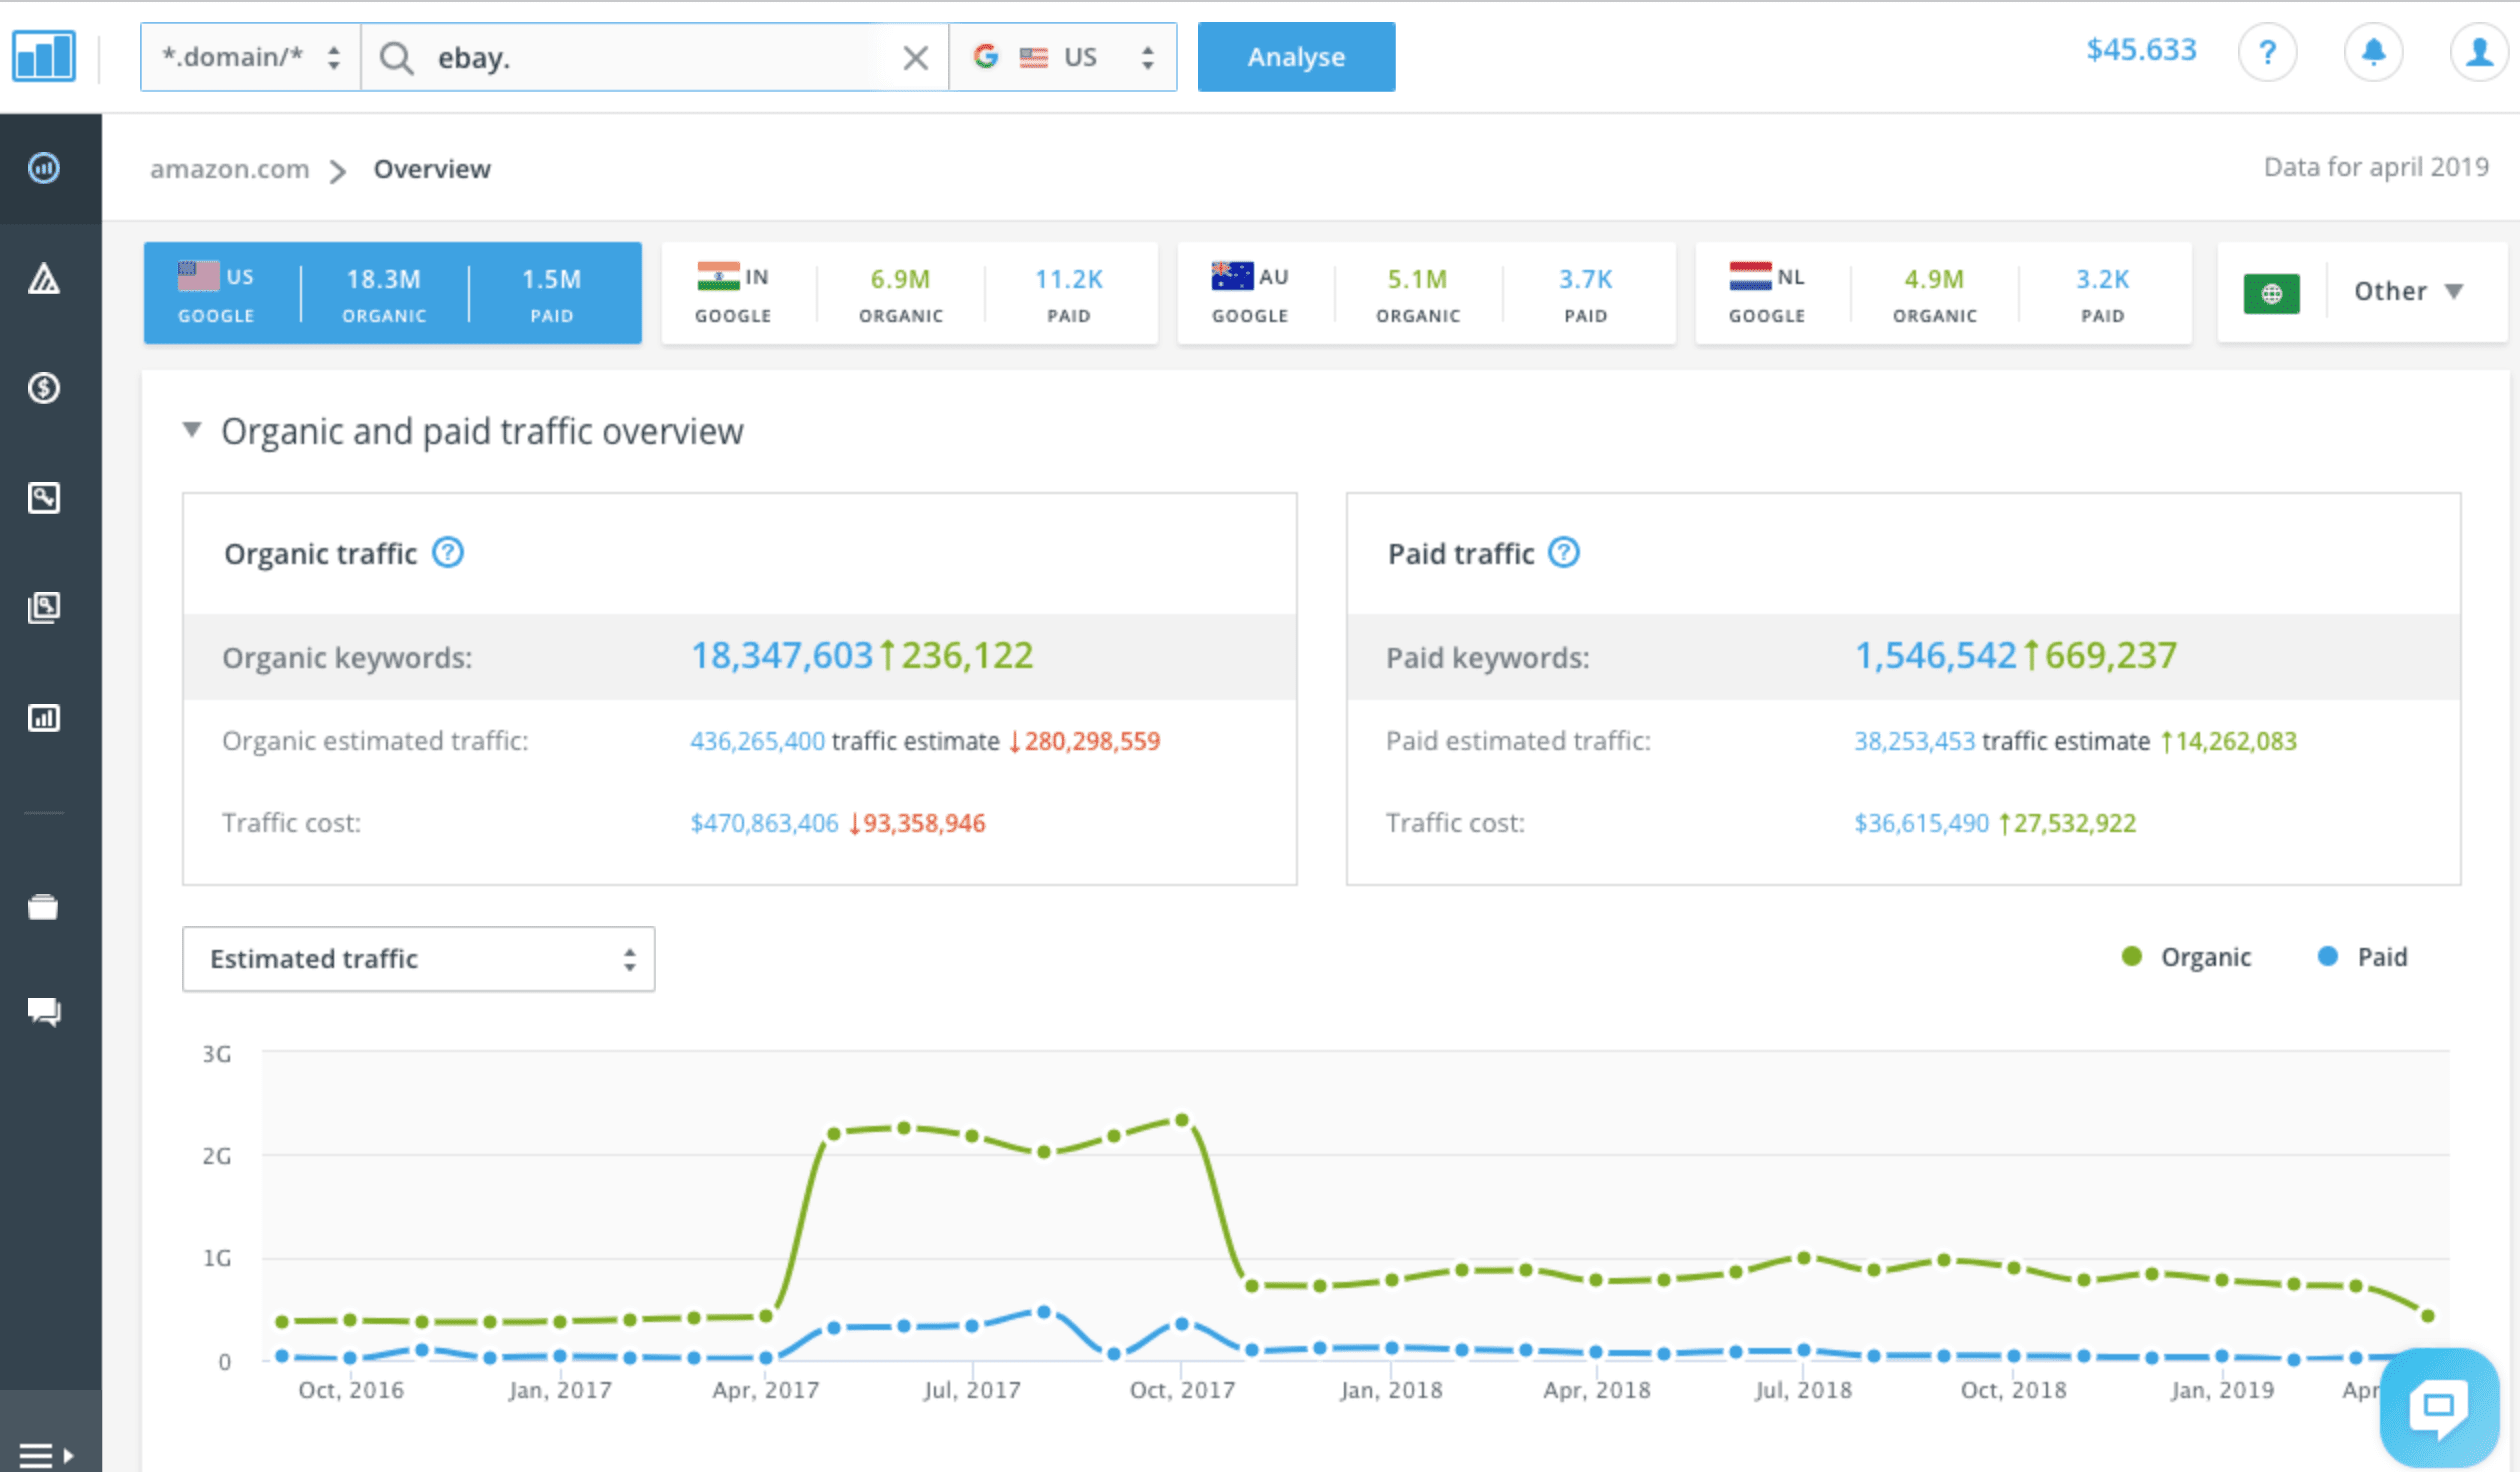Click paid traffic cost $36,615,490
Image resolution: width=2520 pixels, height=1472 pixels.
[1921, 823]
